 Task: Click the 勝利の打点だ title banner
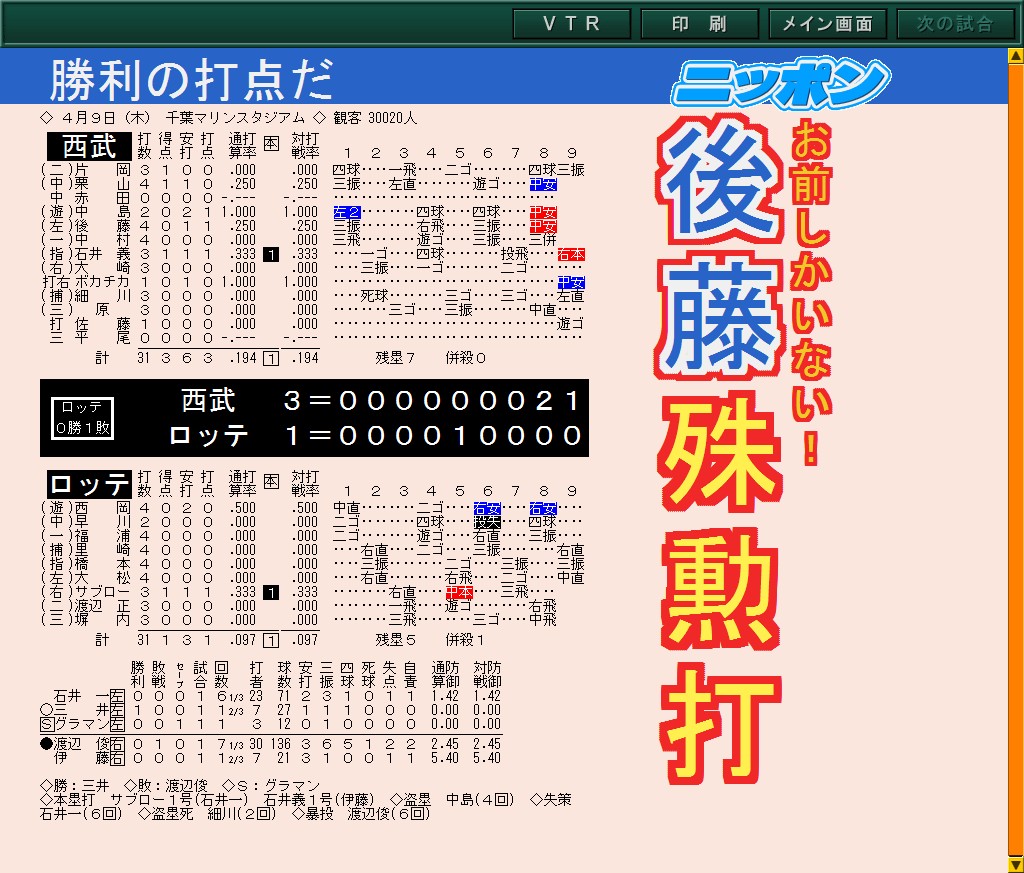191,80
